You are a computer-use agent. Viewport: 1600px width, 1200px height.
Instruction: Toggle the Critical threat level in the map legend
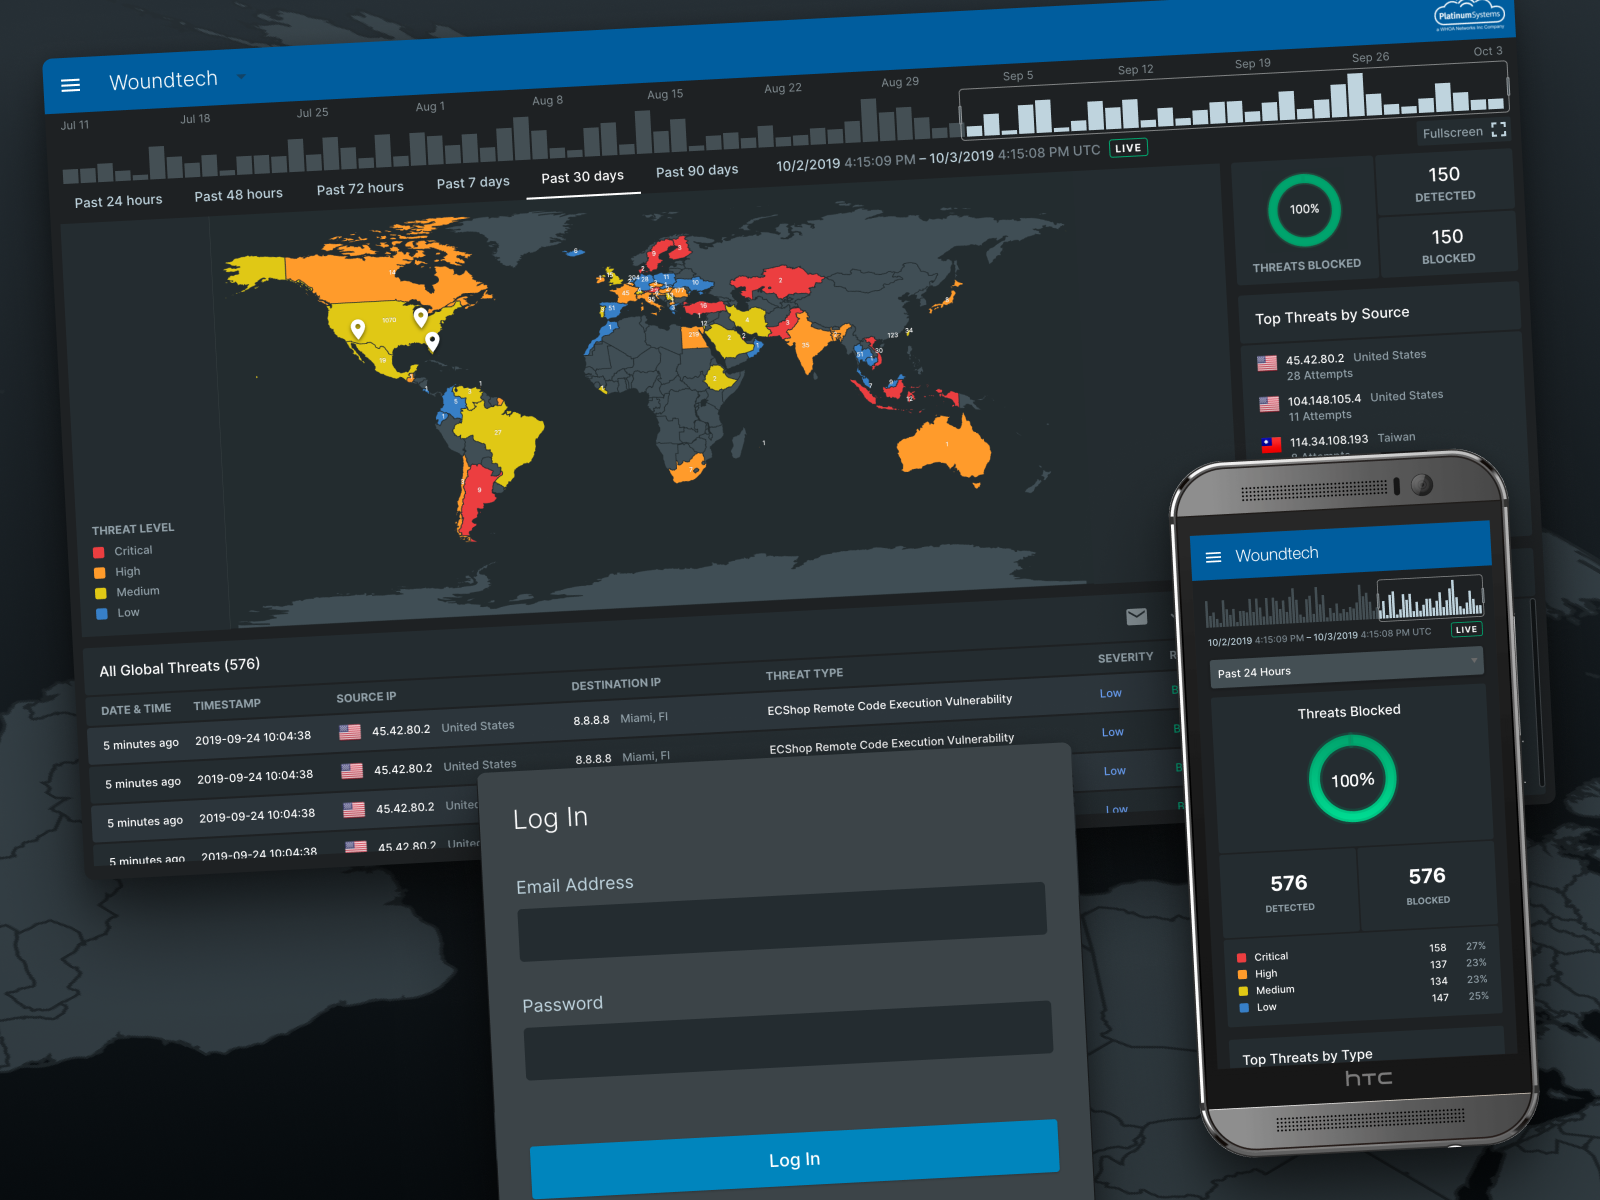132,551
